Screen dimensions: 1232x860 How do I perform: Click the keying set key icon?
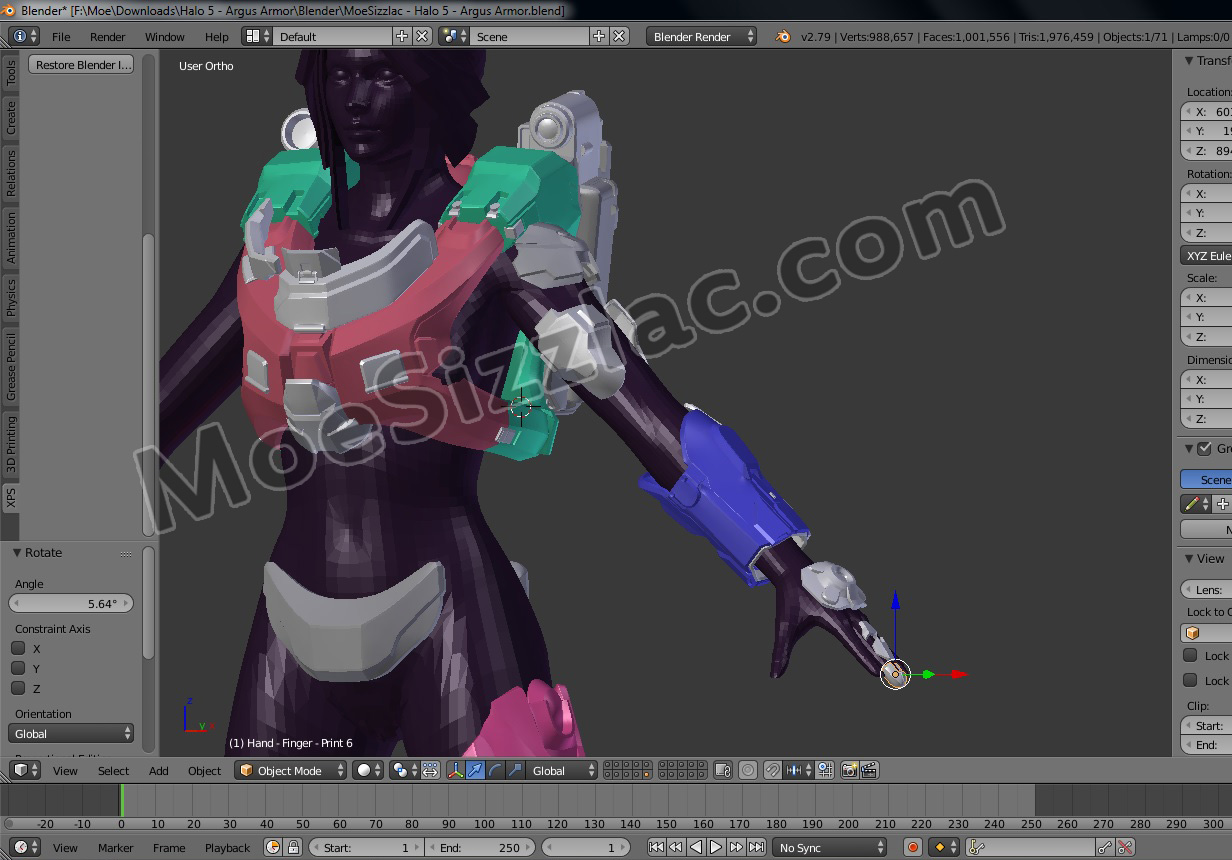pos(979,847)
